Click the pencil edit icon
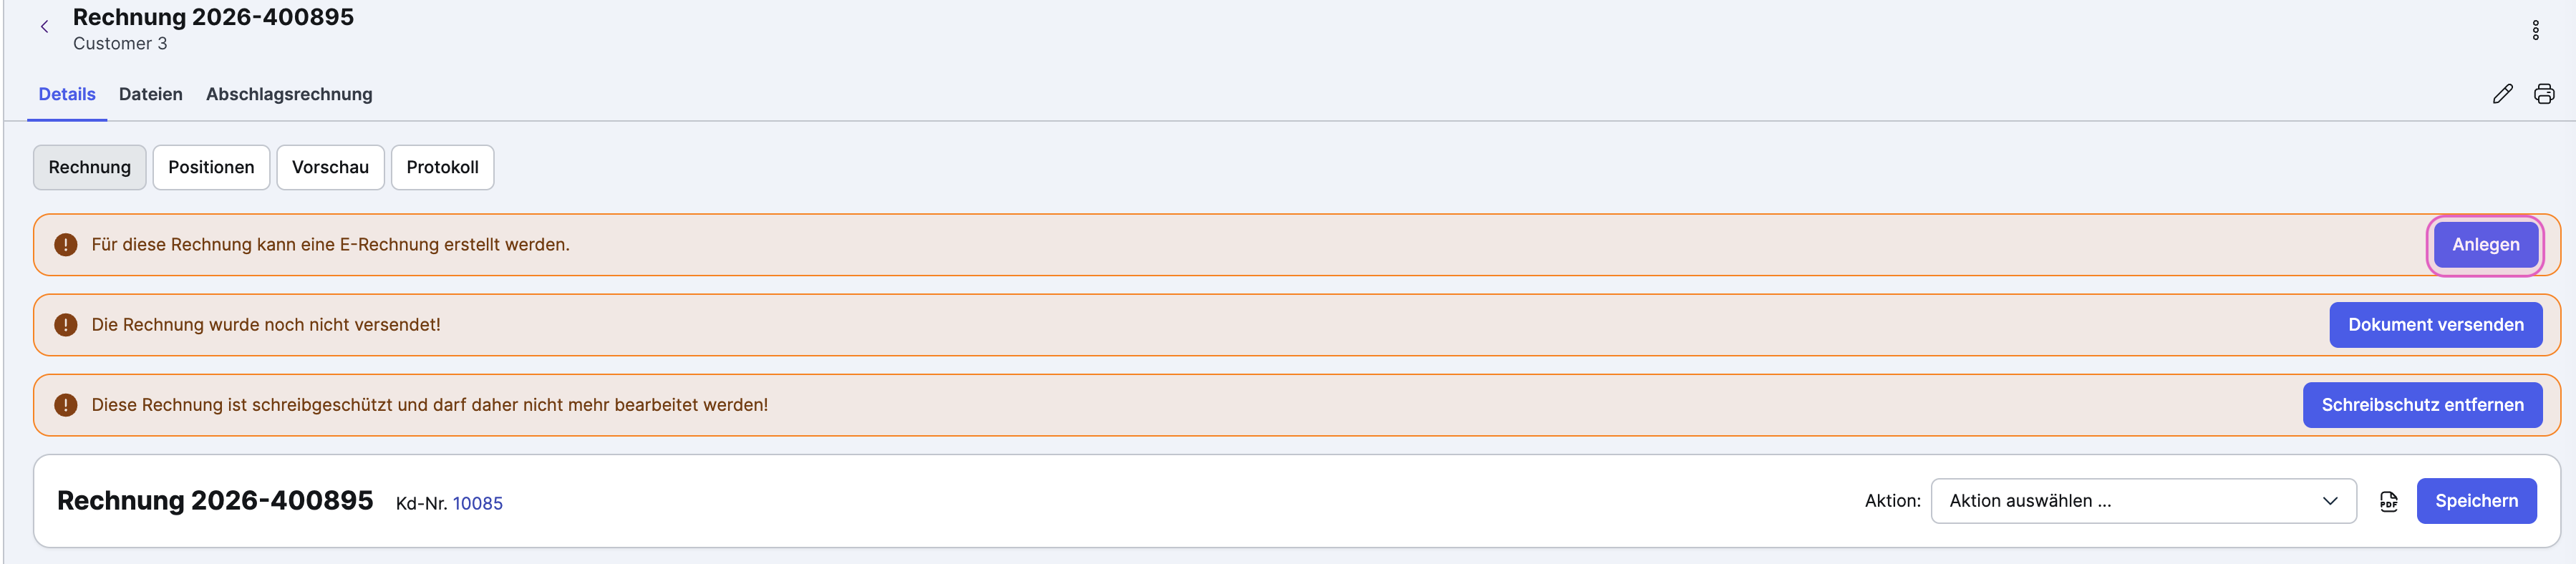The width and height of the screenshot is (2576, 564). (x=2502, y=94)
